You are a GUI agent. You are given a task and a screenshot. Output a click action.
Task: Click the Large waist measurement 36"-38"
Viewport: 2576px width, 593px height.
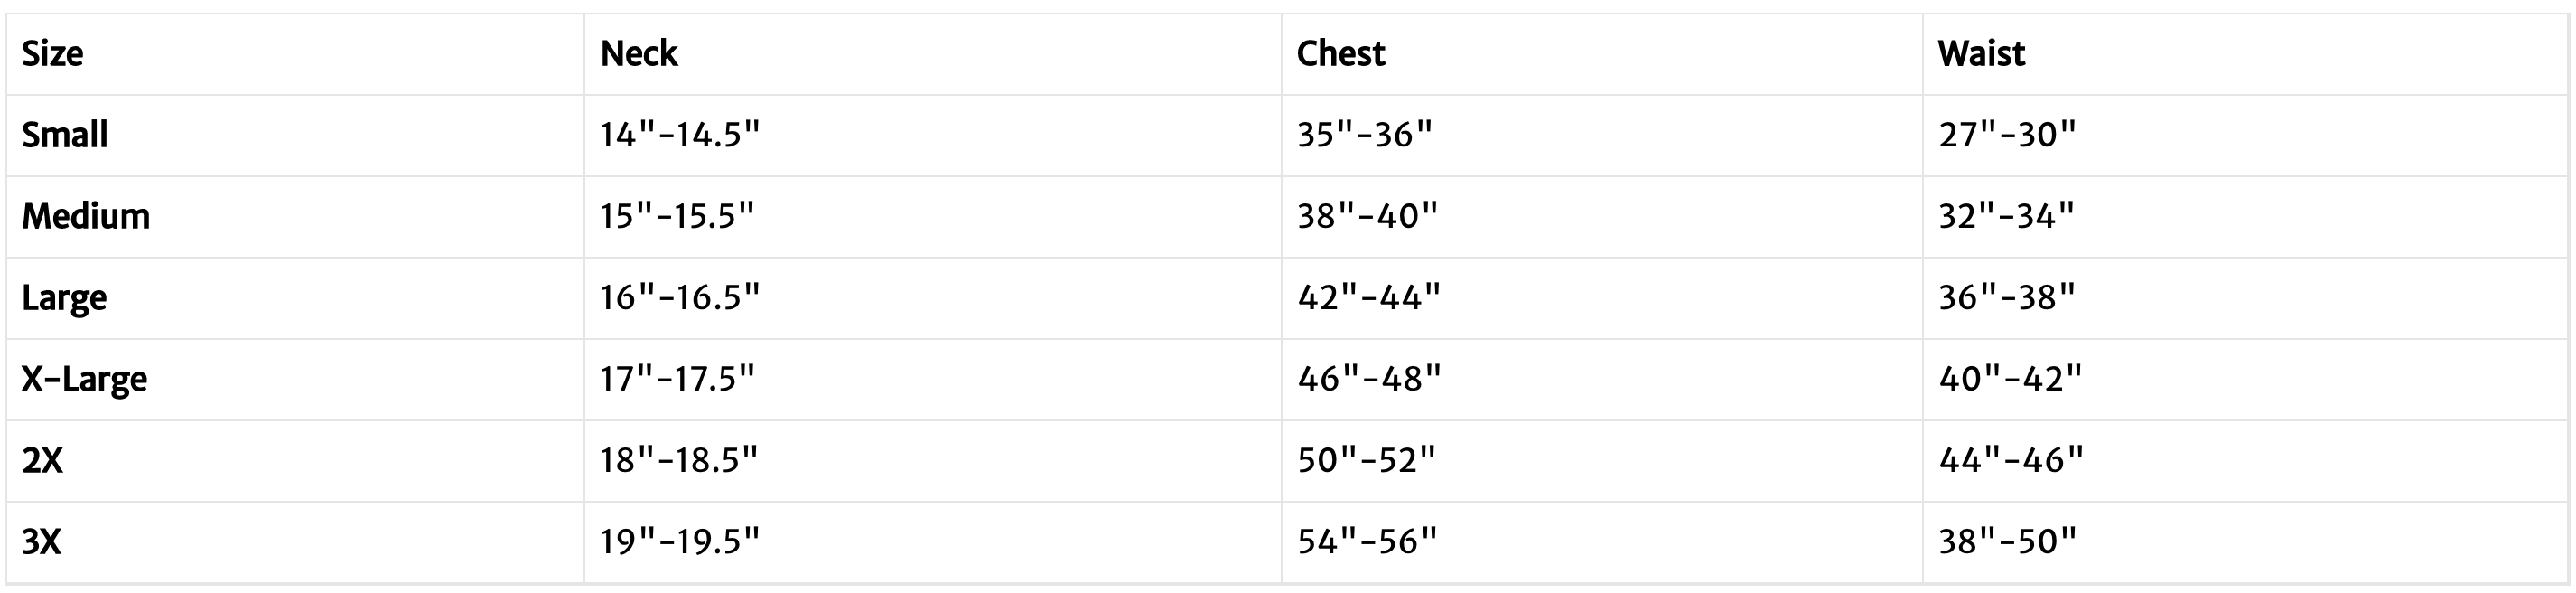coord(2007,298)
